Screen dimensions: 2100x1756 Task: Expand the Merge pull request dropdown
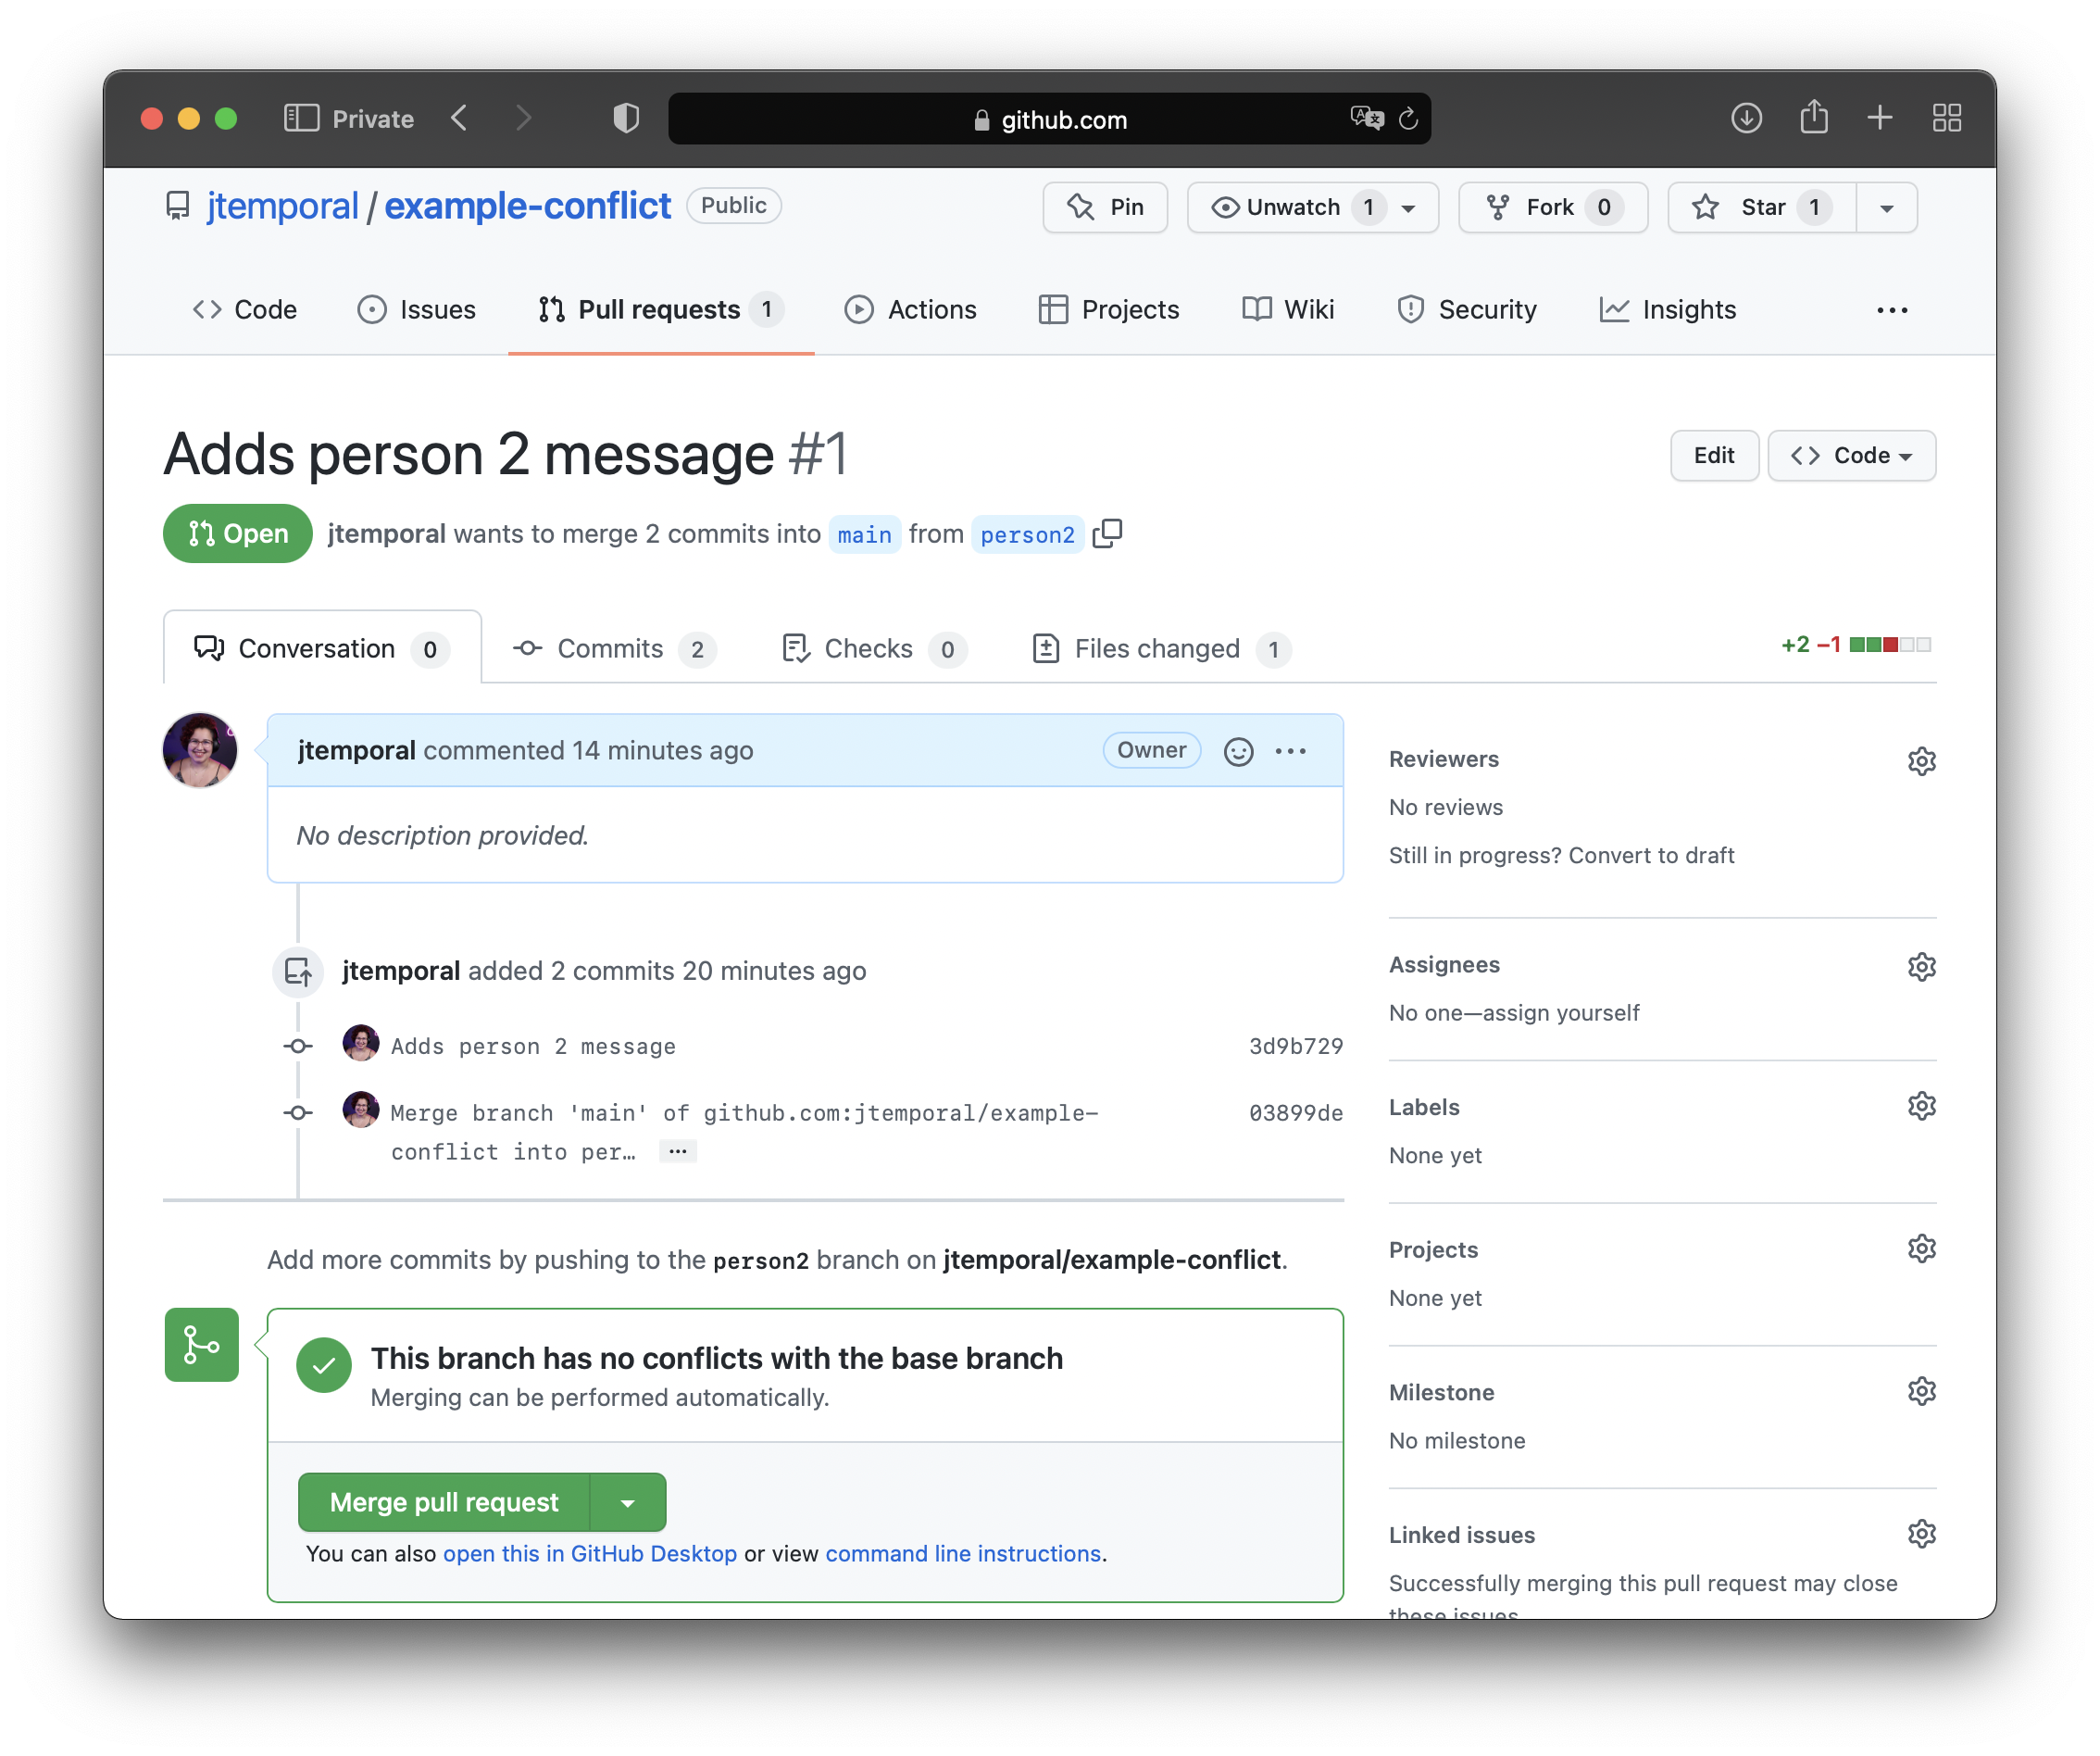coord(628,1501)
